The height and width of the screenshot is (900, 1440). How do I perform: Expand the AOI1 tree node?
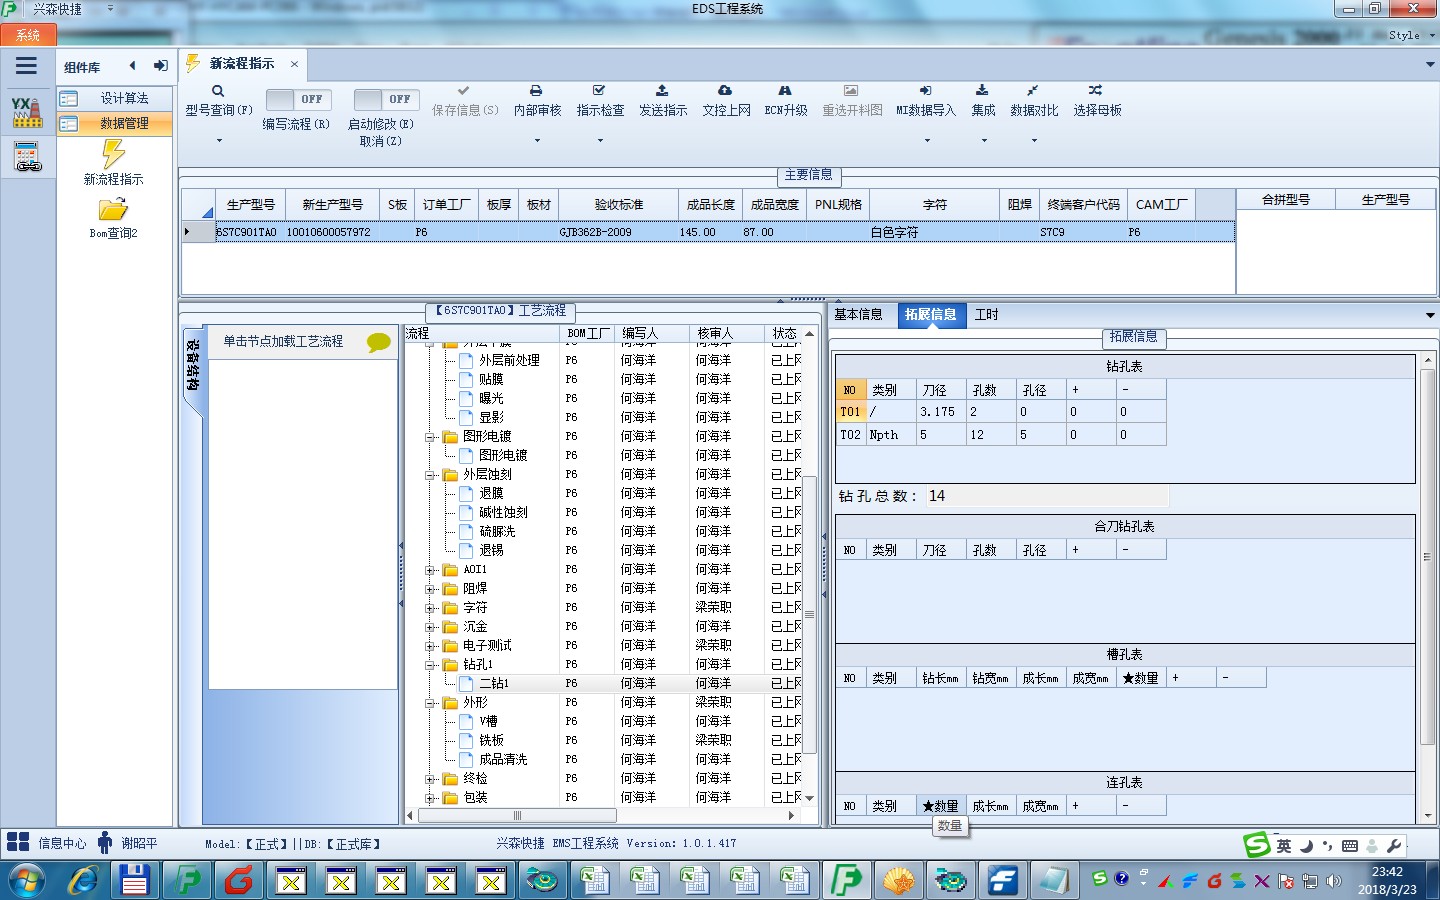click(x=431, y=570)
